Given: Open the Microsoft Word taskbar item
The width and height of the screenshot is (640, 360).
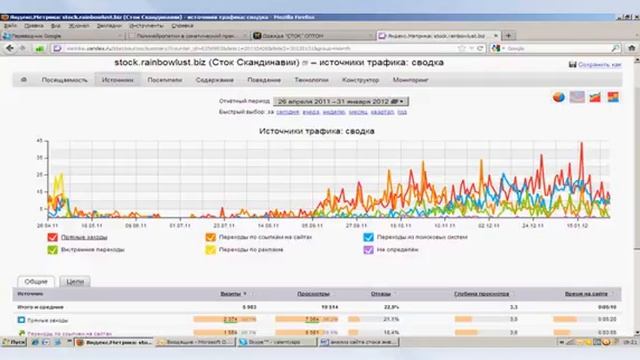Looking at the screenshot, I should pyautogui.click(x=358, y=342).
